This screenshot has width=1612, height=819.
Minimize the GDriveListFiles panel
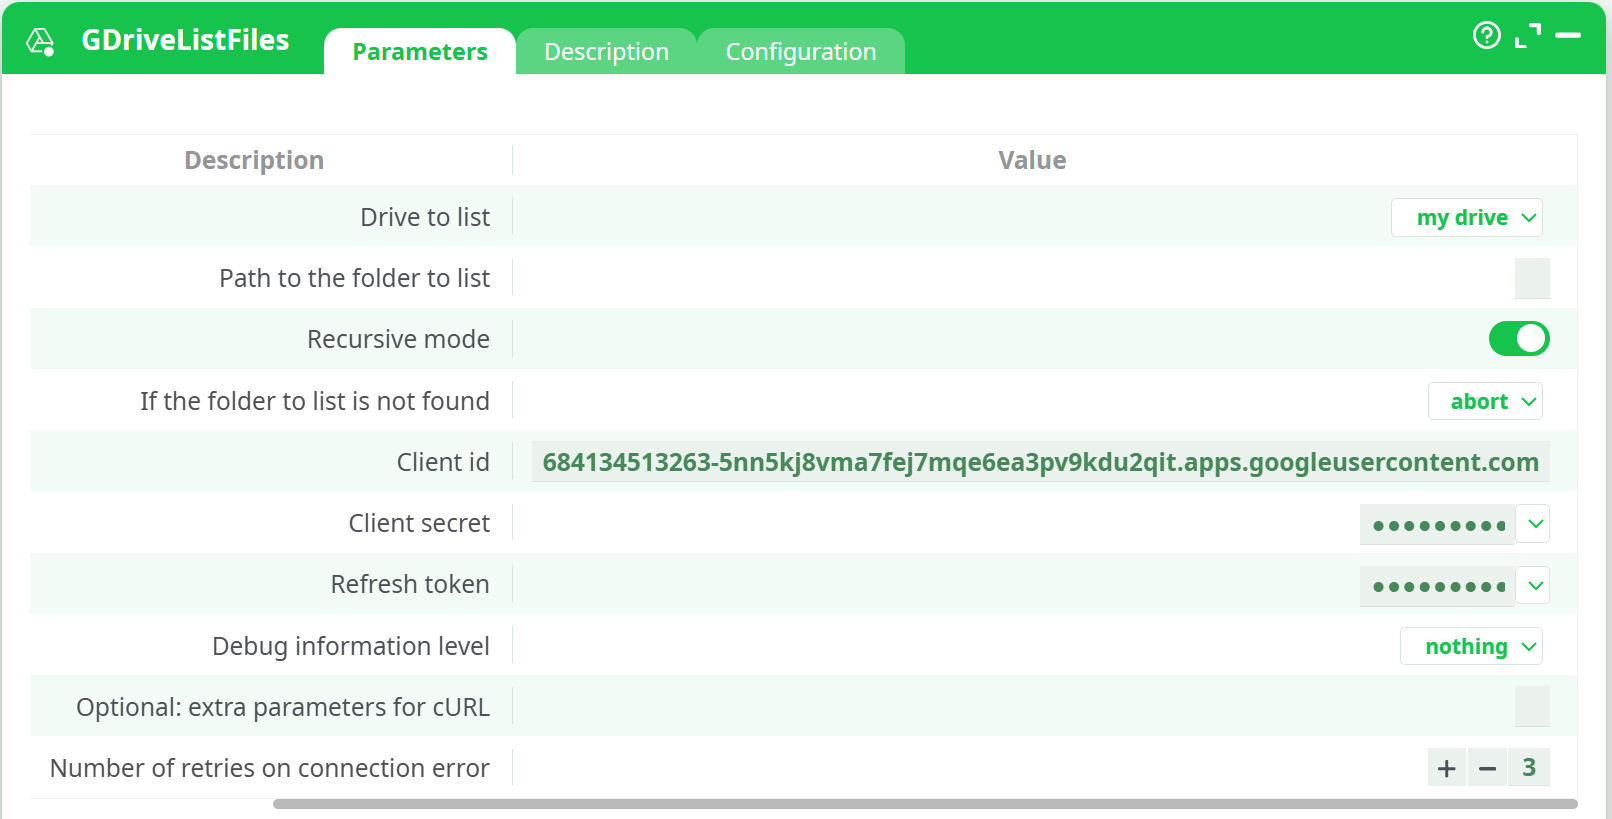[1568, 36]
